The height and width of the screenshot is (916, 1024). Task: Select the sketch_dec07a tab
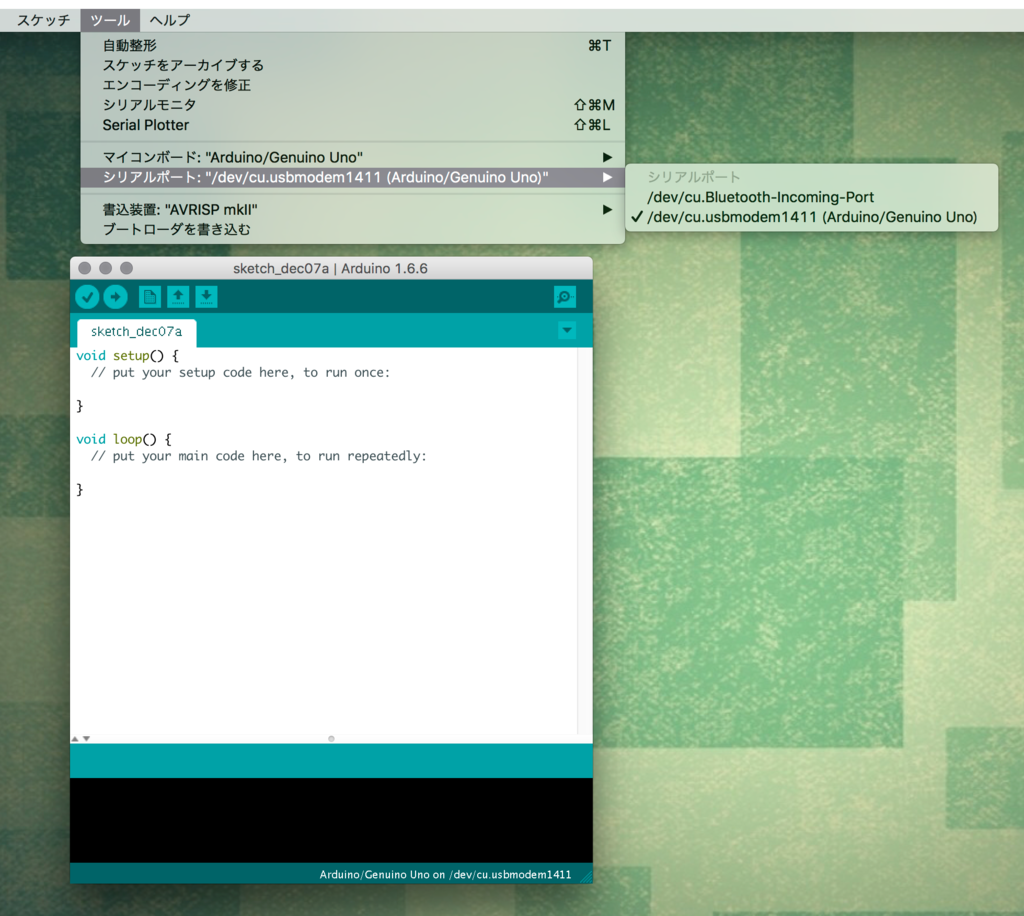pos(136,332)
